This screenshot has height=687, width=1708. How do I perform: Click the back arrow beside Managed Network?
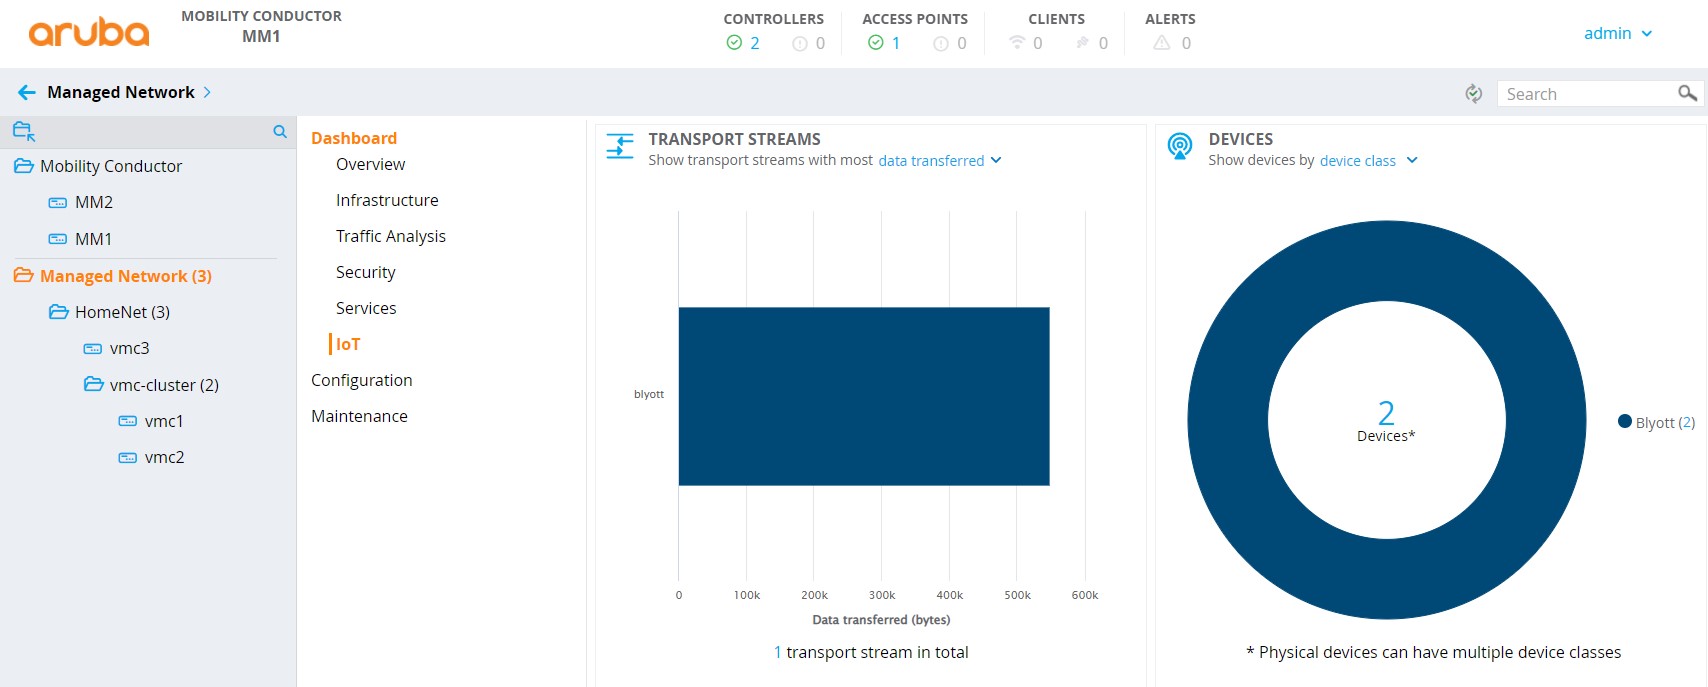tap(27, 92)
